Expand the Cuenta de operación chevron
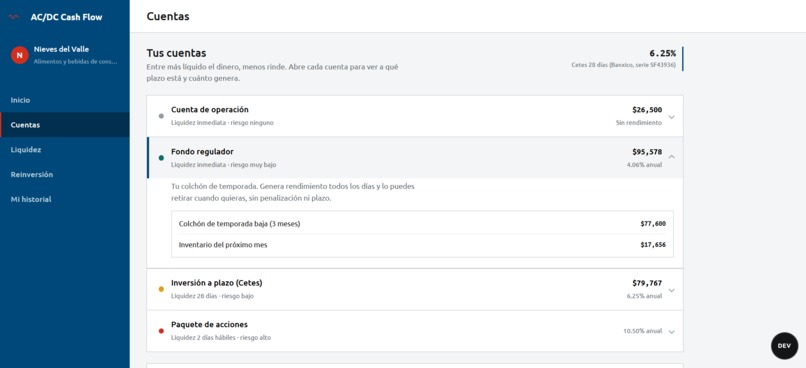806x368 pixels. [x=671, y=117]
